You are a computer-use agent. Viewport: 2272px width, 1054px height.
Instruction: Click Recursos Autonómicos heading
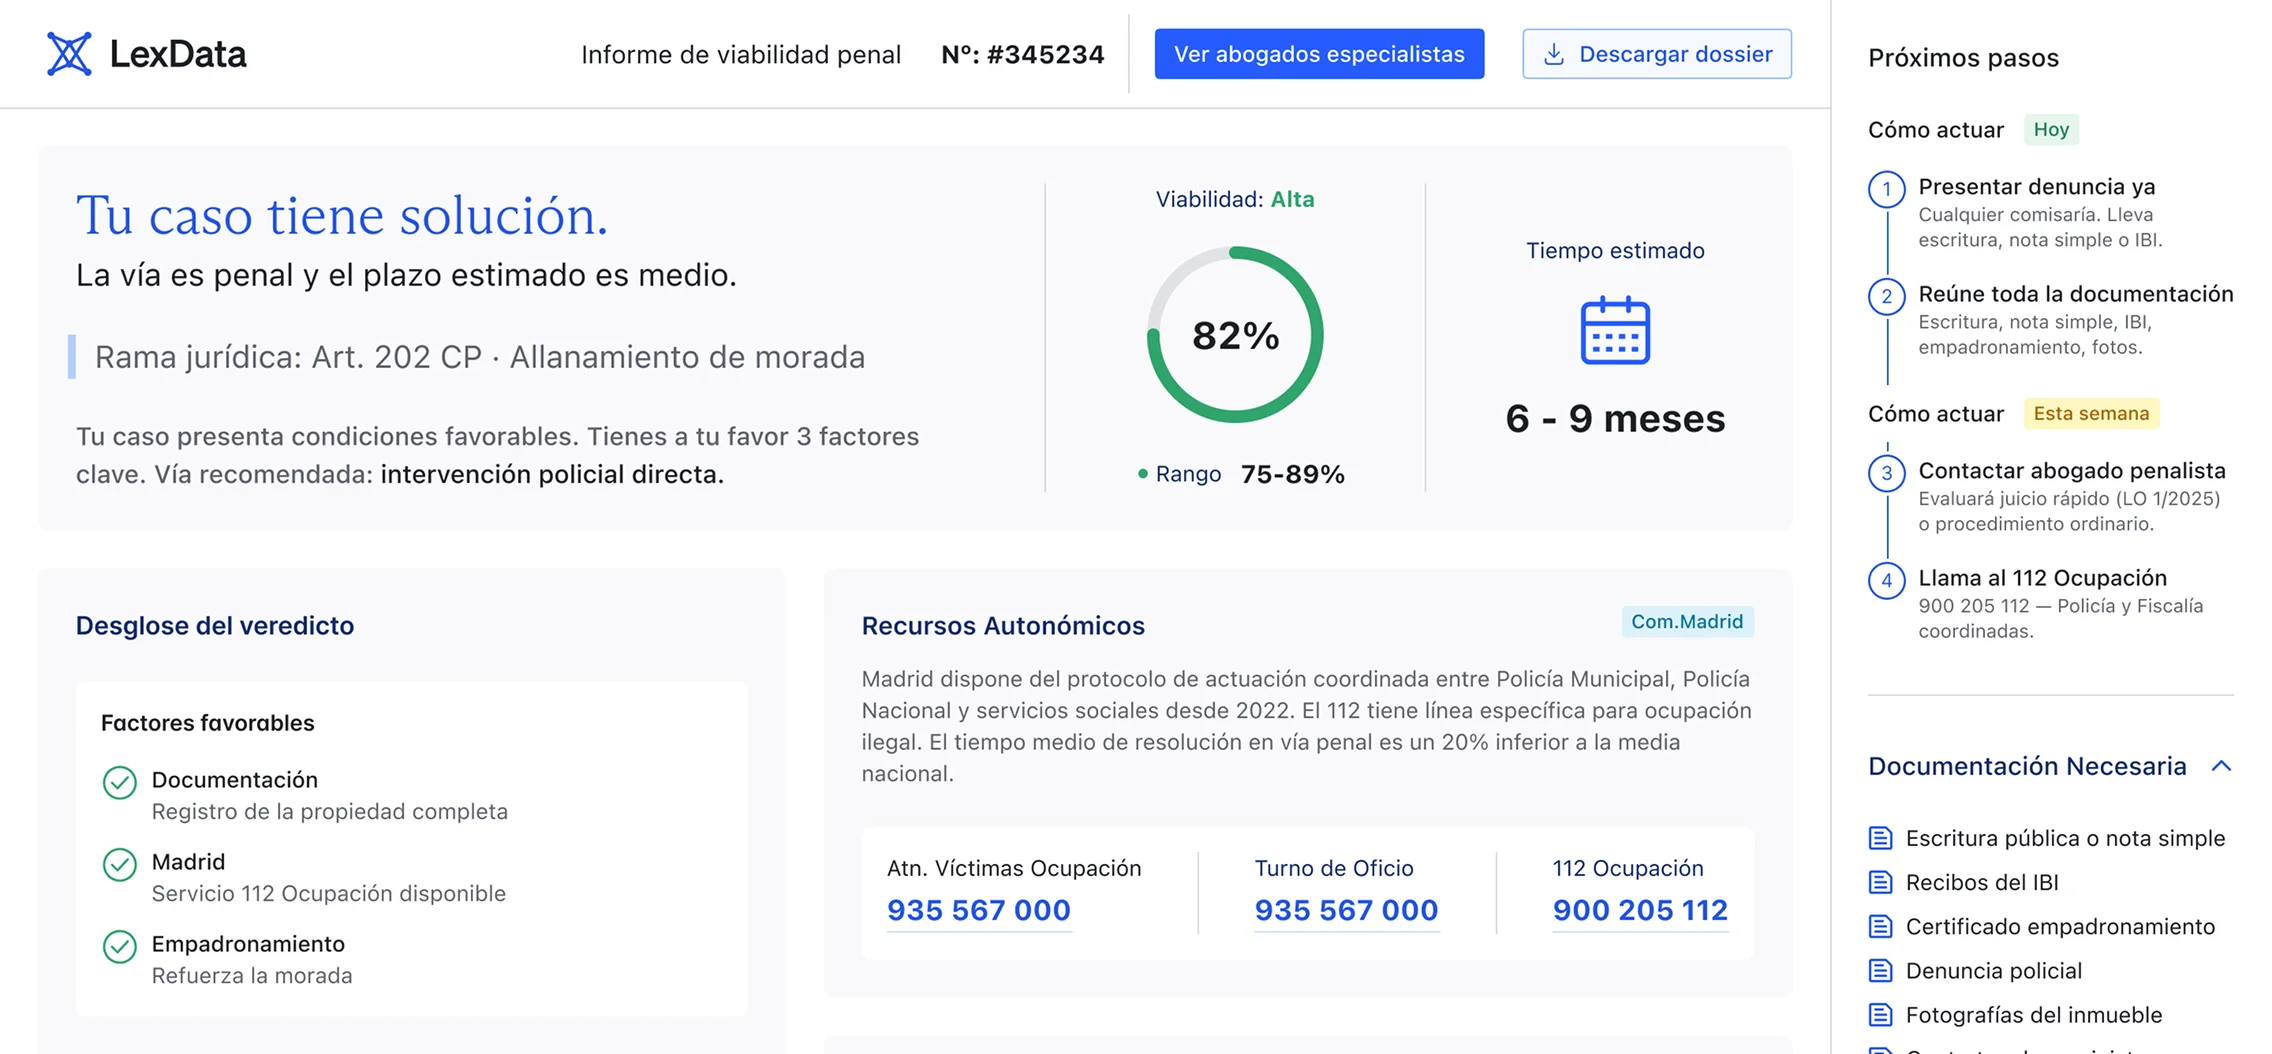click(x=1003, y=626)
